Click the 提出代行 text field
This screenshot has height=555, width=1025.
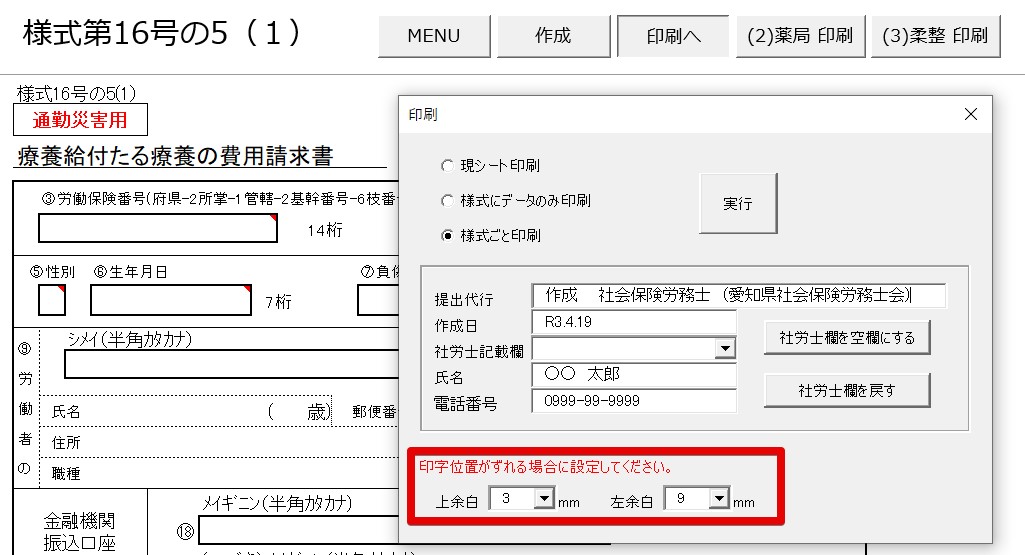[x=739, y=295]
